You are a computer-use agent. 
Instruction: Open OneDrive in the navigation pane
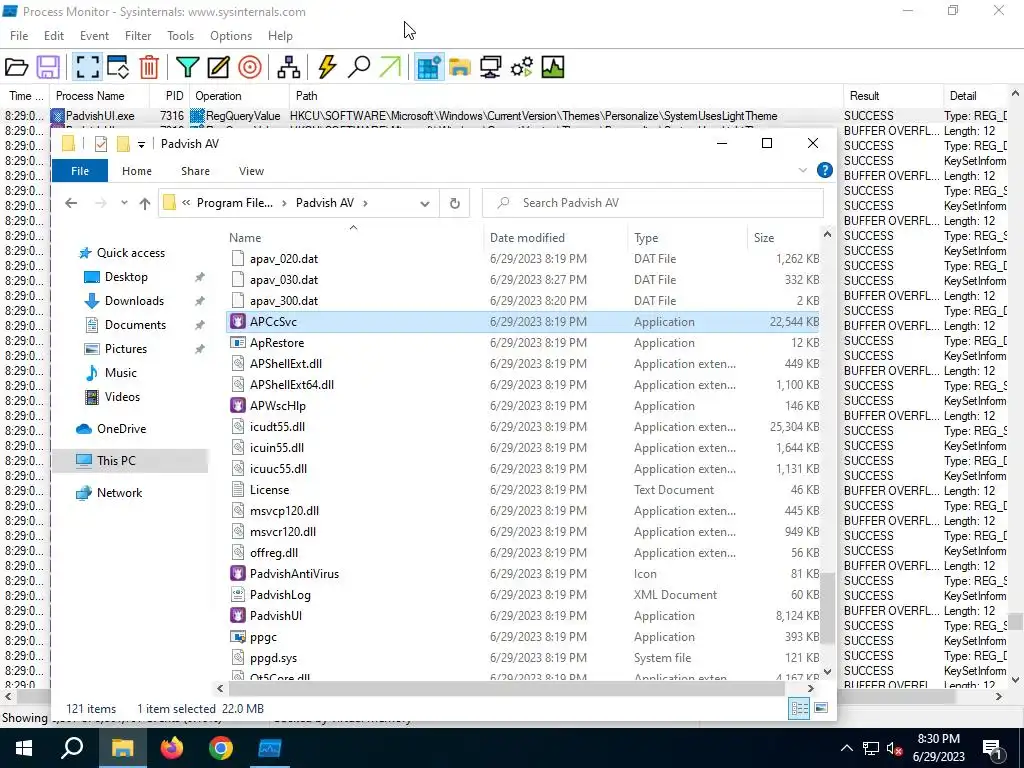click(x=121, y=429)
